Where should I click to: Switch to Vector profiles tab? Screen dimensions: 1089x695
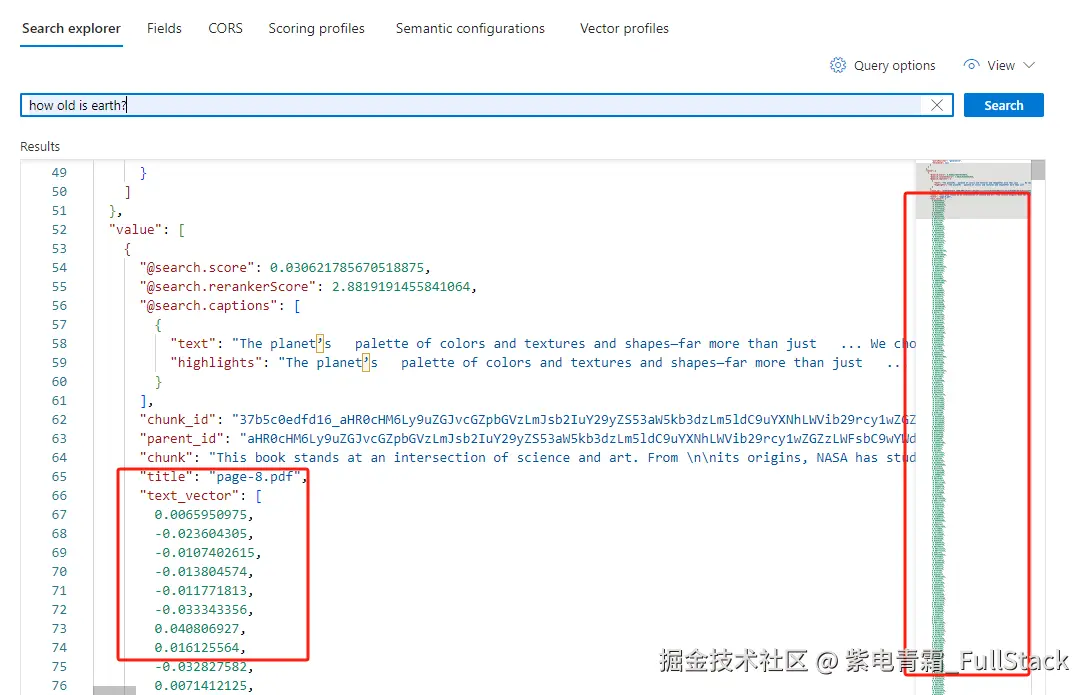point(624,28)
